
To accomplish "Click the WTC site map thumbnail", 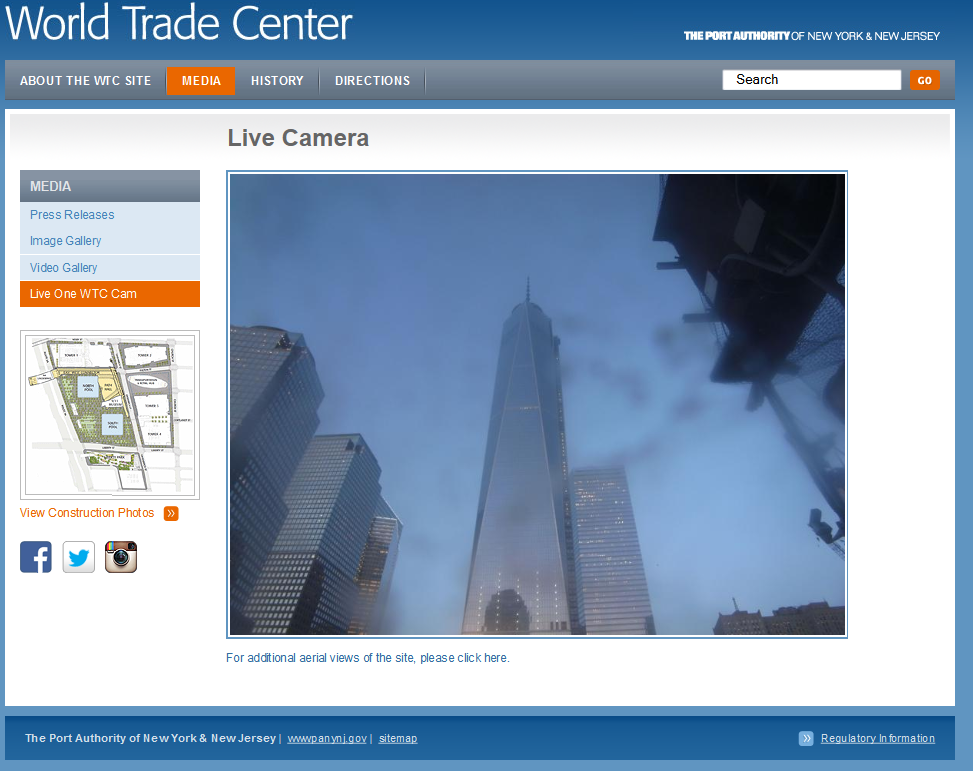I will coord(110,415).
